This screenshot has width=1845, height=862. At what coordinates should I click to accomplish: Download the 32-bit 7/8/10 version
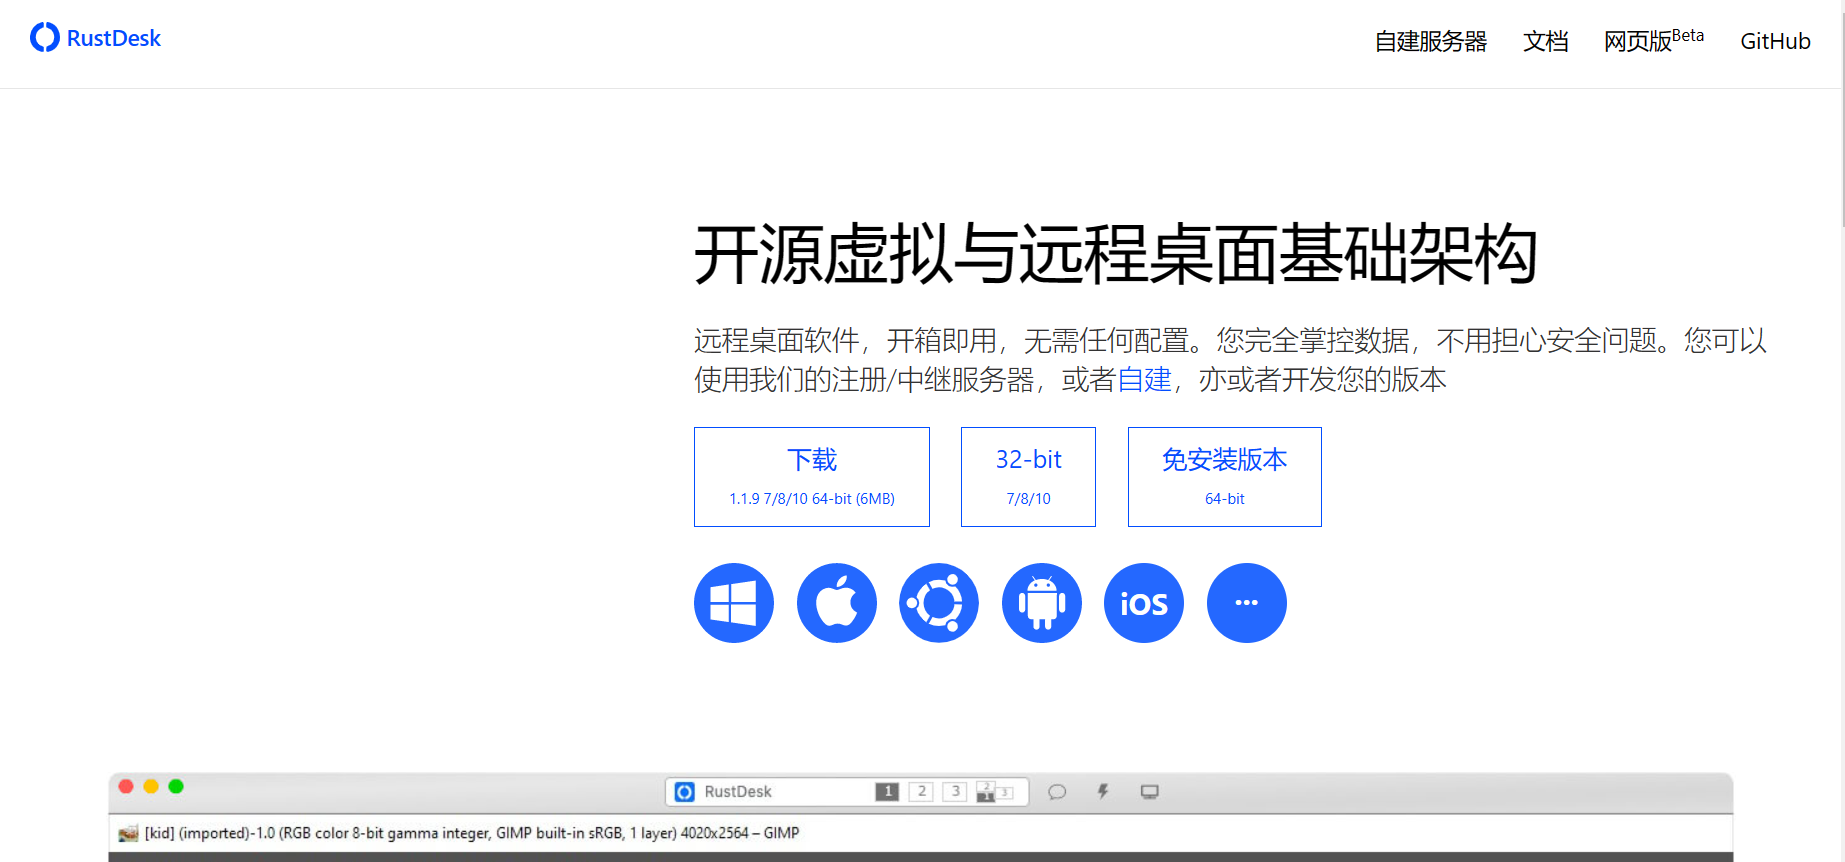coord(1028,477)
